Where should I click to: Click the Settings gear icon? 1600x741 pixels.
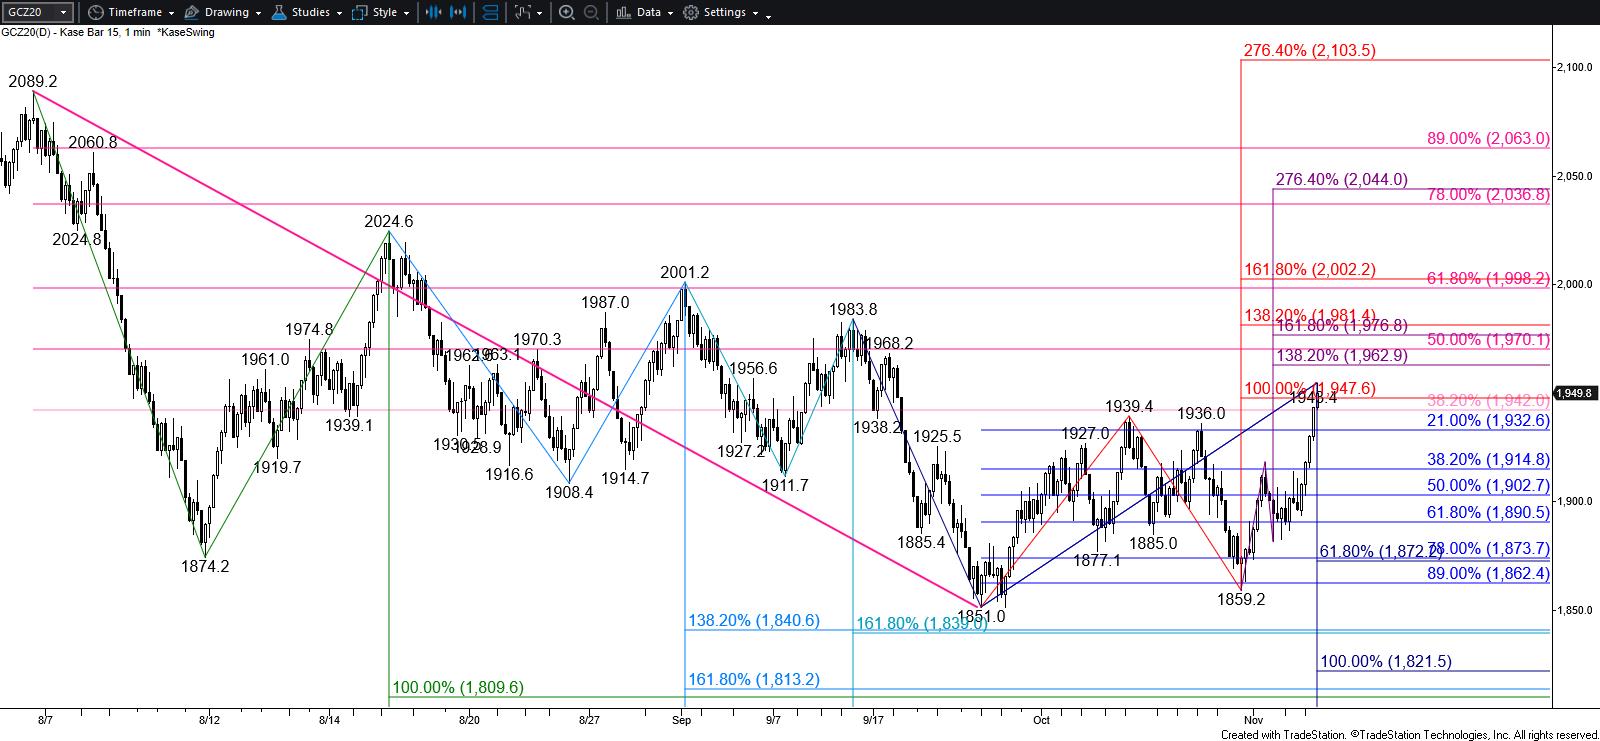pyautogui.click(x=691, y=13)
